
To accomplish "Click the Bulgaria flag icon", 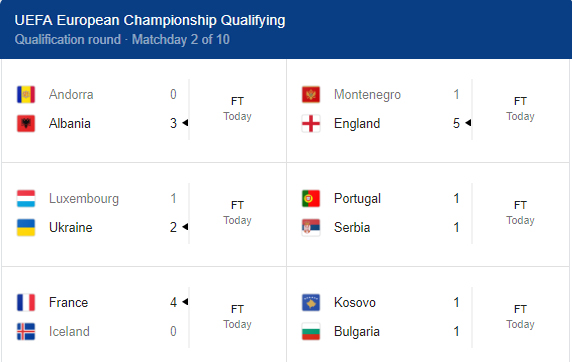I will [311, 331].
